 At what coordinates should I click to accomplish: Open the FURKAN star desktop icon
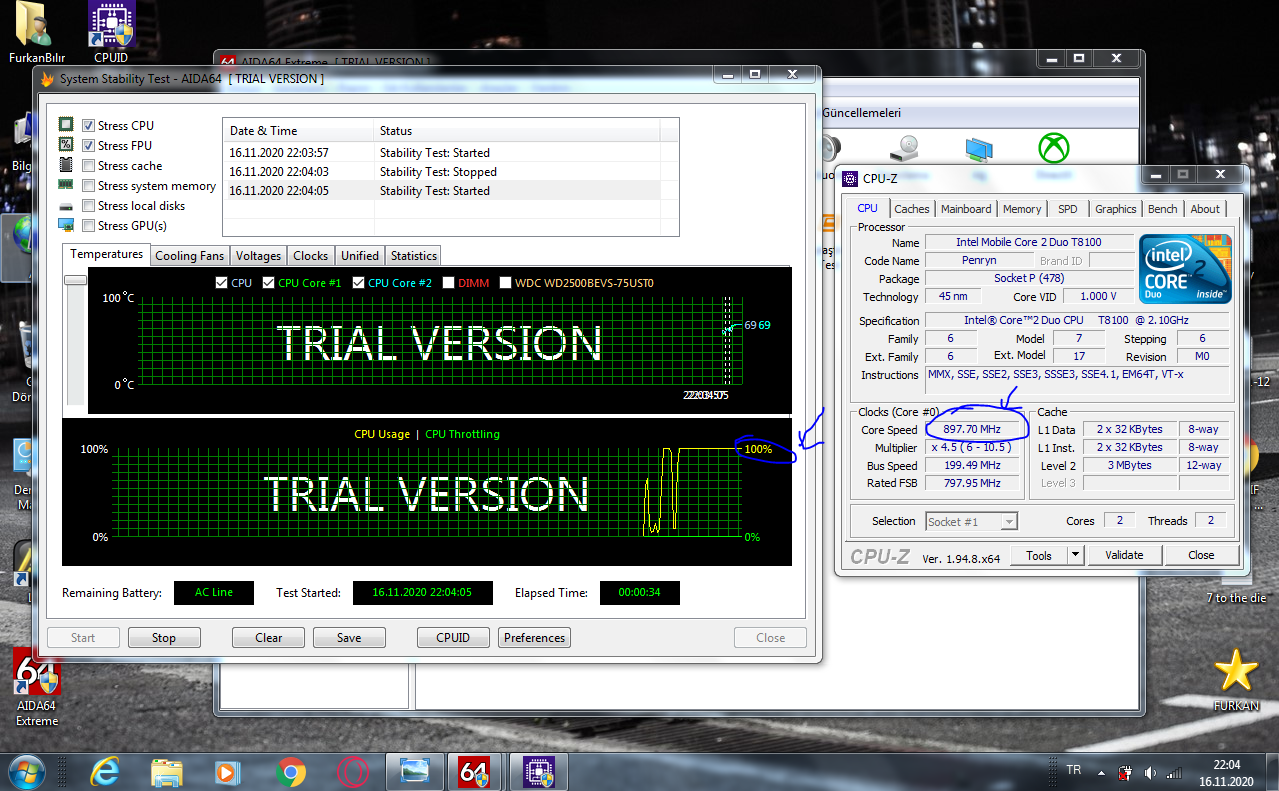1235,672
